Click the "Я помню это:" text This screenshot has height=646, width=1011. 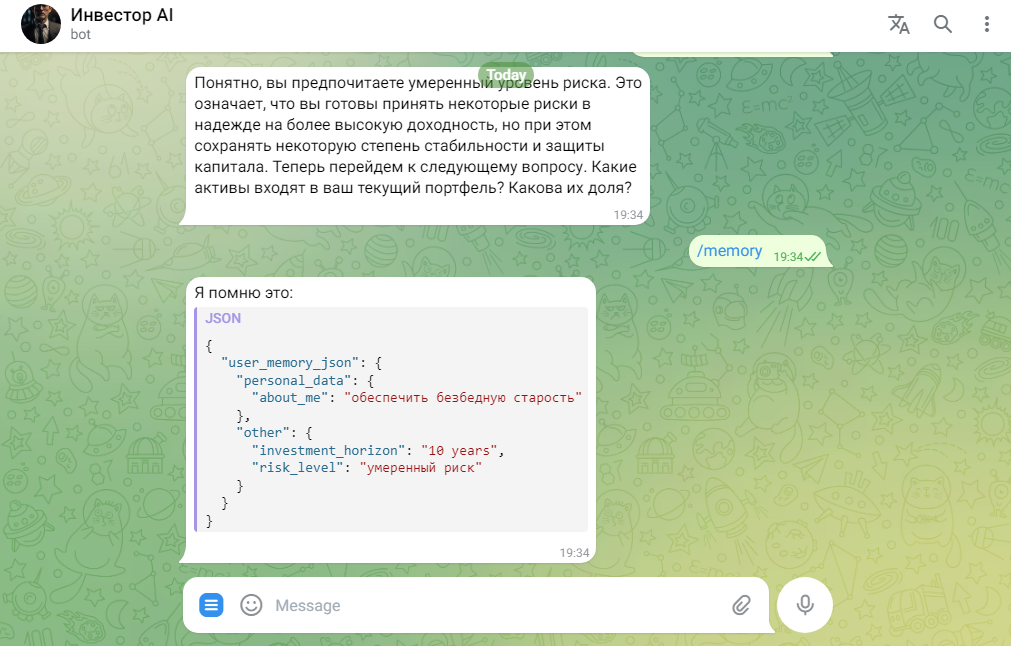pyautogui.click(x=244, y=293)
